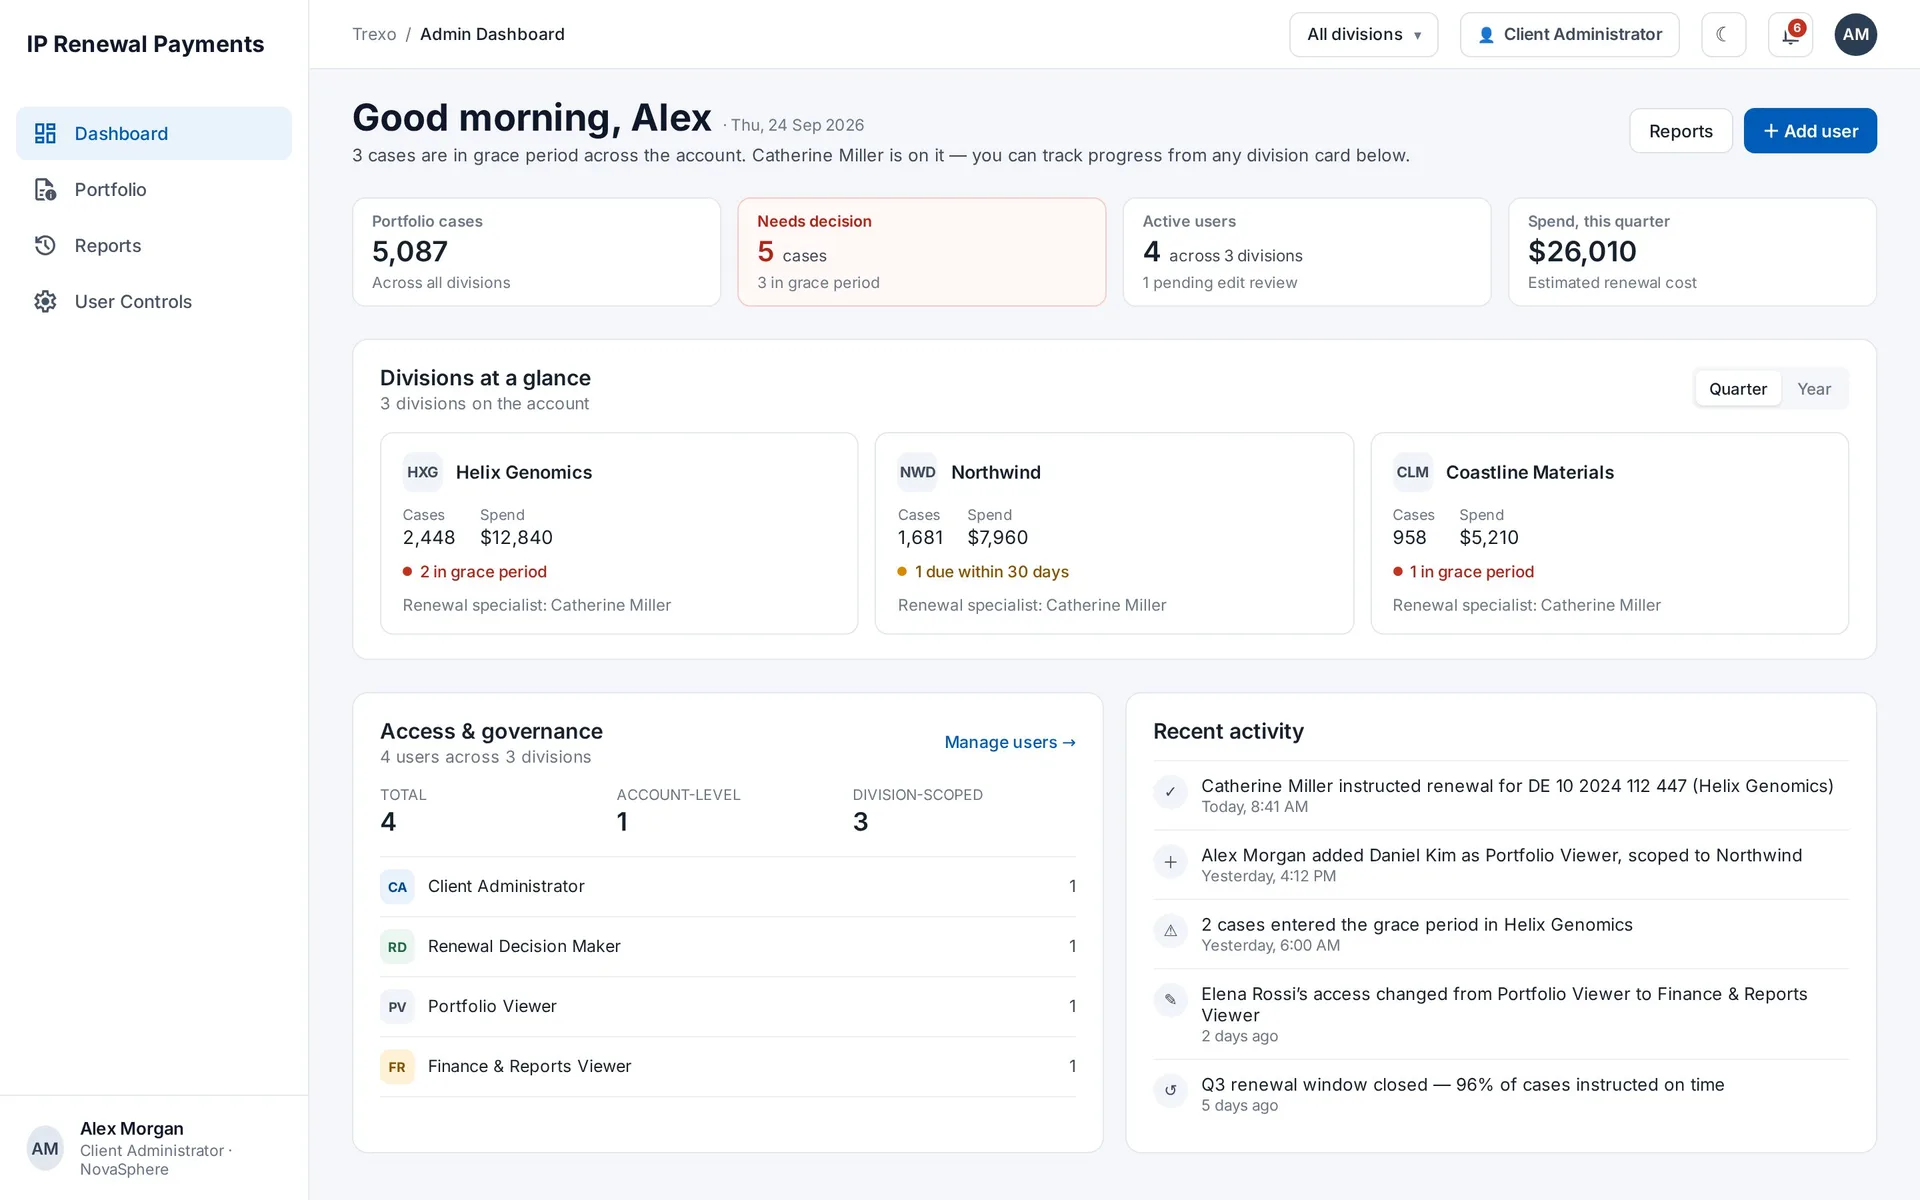Click the NWD division badge
Screen dimensions: 1920x1200
pos(917,472)
